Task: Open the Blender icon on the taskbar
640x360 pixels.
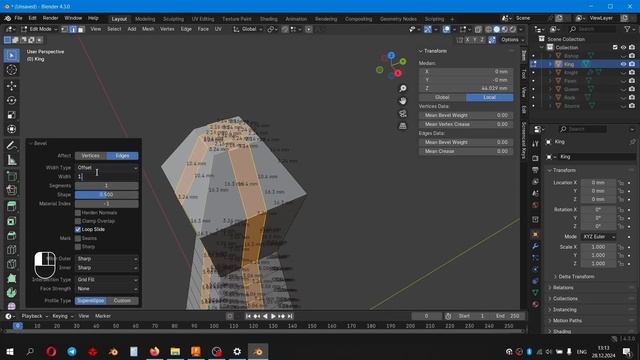Action: click(x=258, y=351)
